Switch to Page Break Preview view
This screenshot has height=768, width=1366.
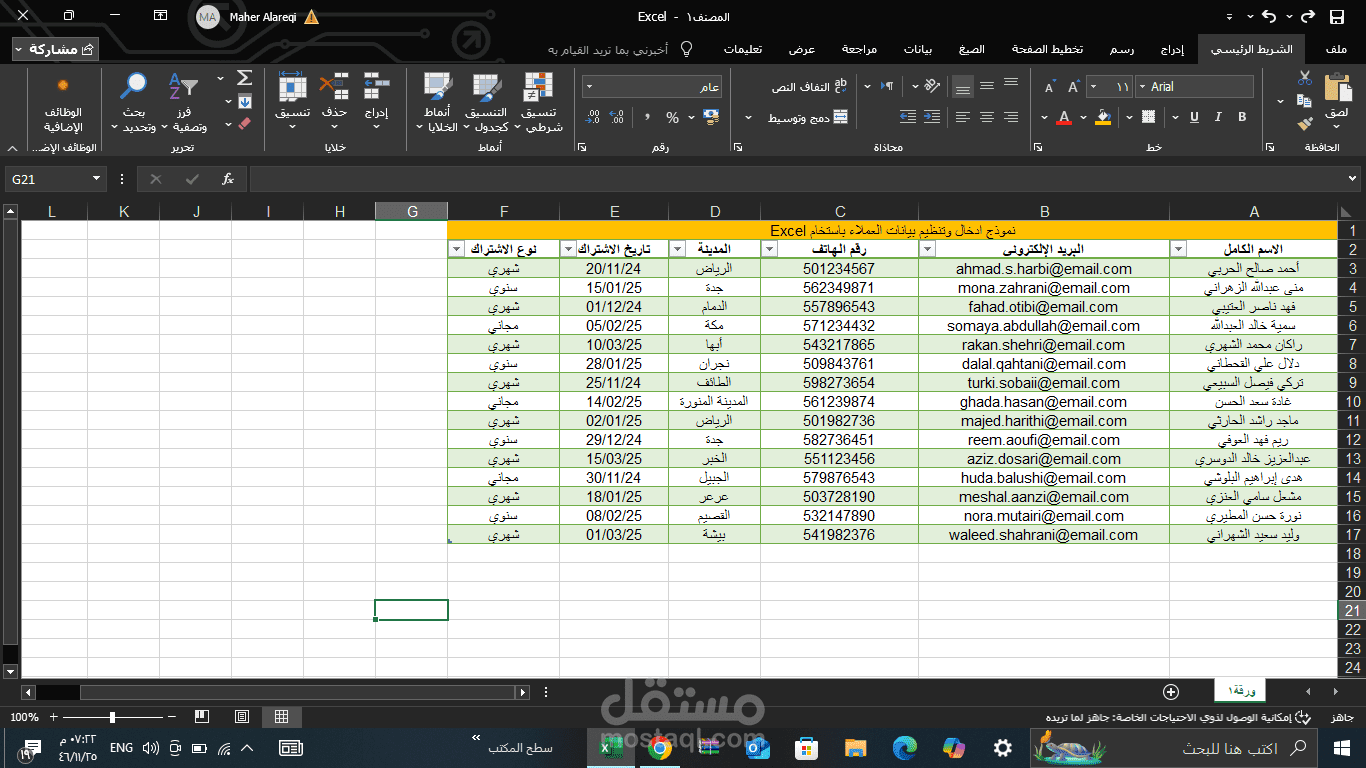[202, 716]
